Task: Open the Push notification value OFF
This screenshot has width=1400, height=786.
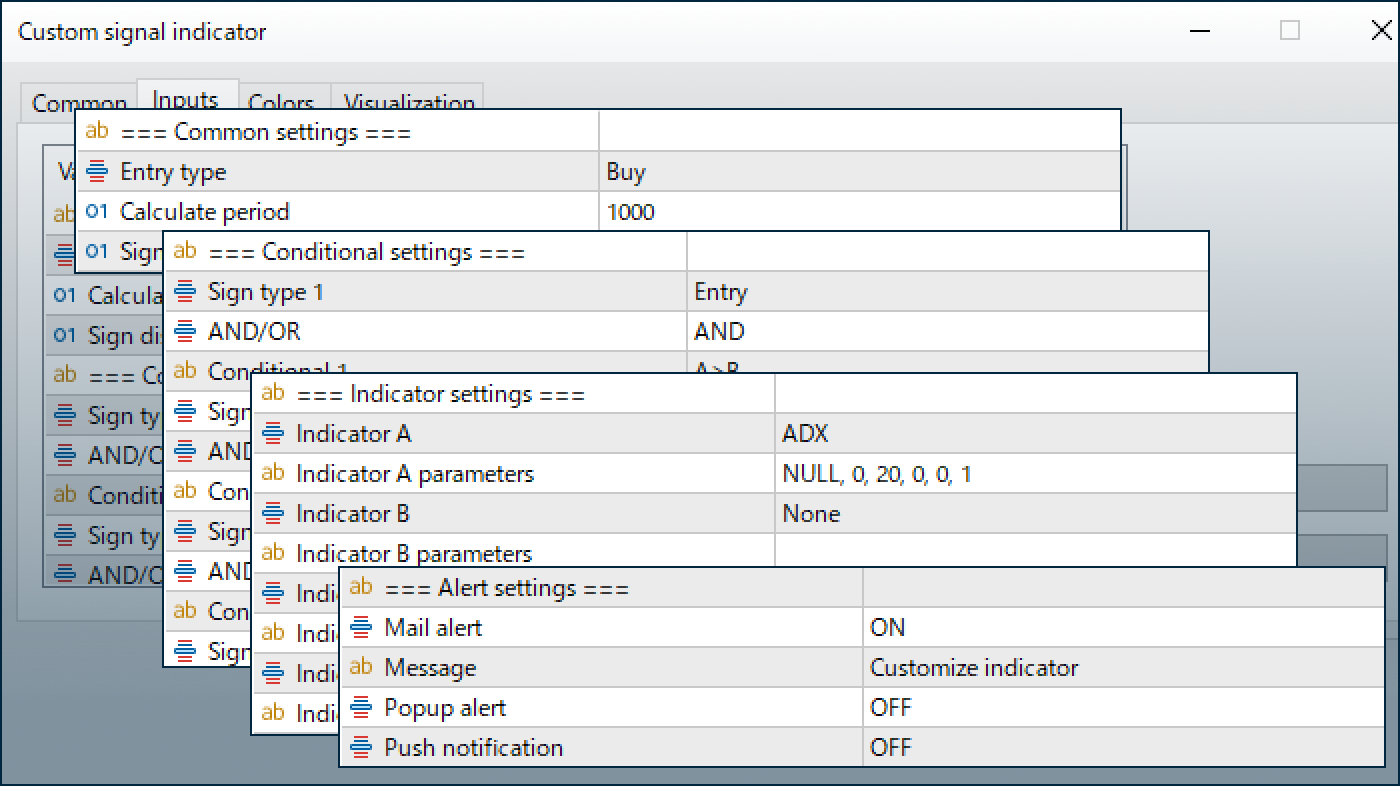Action: point(1123,748)
